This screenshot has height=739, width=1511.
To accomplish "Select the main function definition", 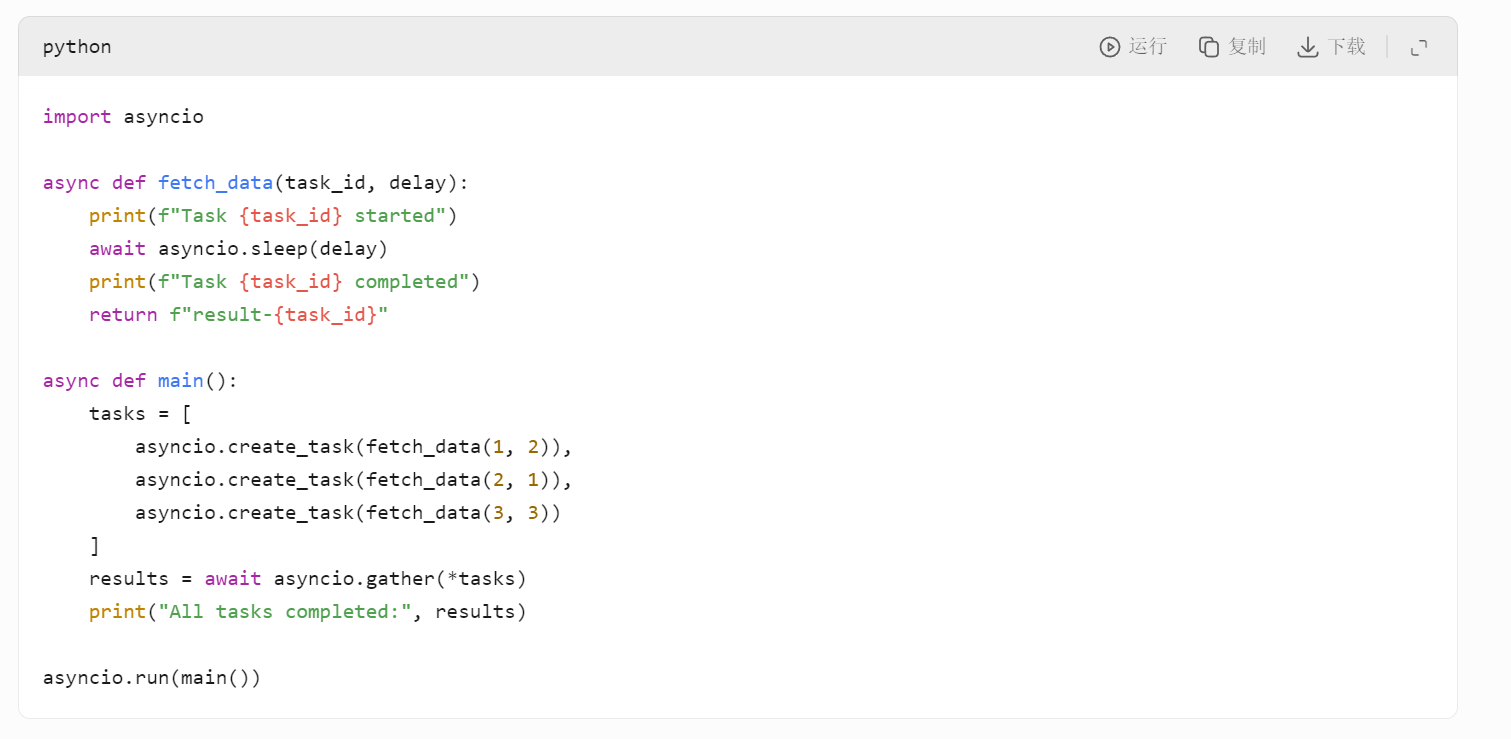I will click(180, 380).
